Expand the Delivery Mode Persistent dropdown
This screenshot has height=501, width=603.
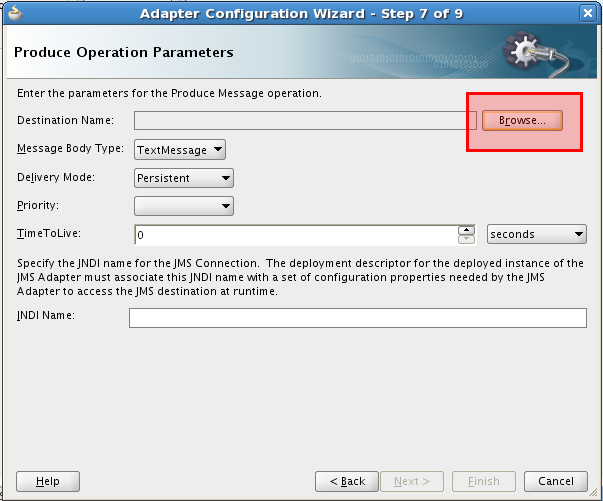coord(184,178)
